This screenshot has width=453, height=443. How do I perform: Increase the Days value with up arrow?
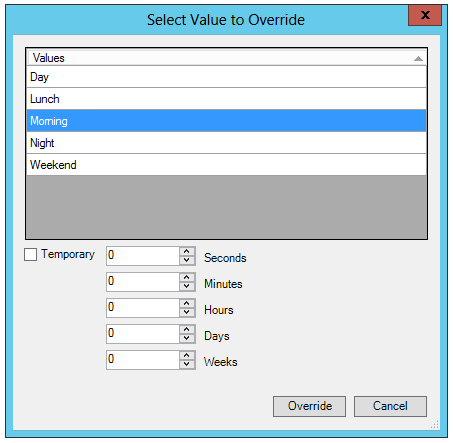tap(187, 330)
